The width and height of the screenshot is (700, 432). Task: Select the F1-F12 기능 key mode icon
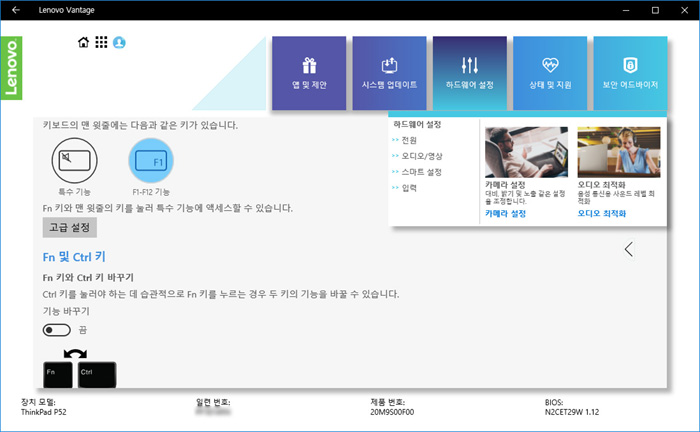[151, 161]
